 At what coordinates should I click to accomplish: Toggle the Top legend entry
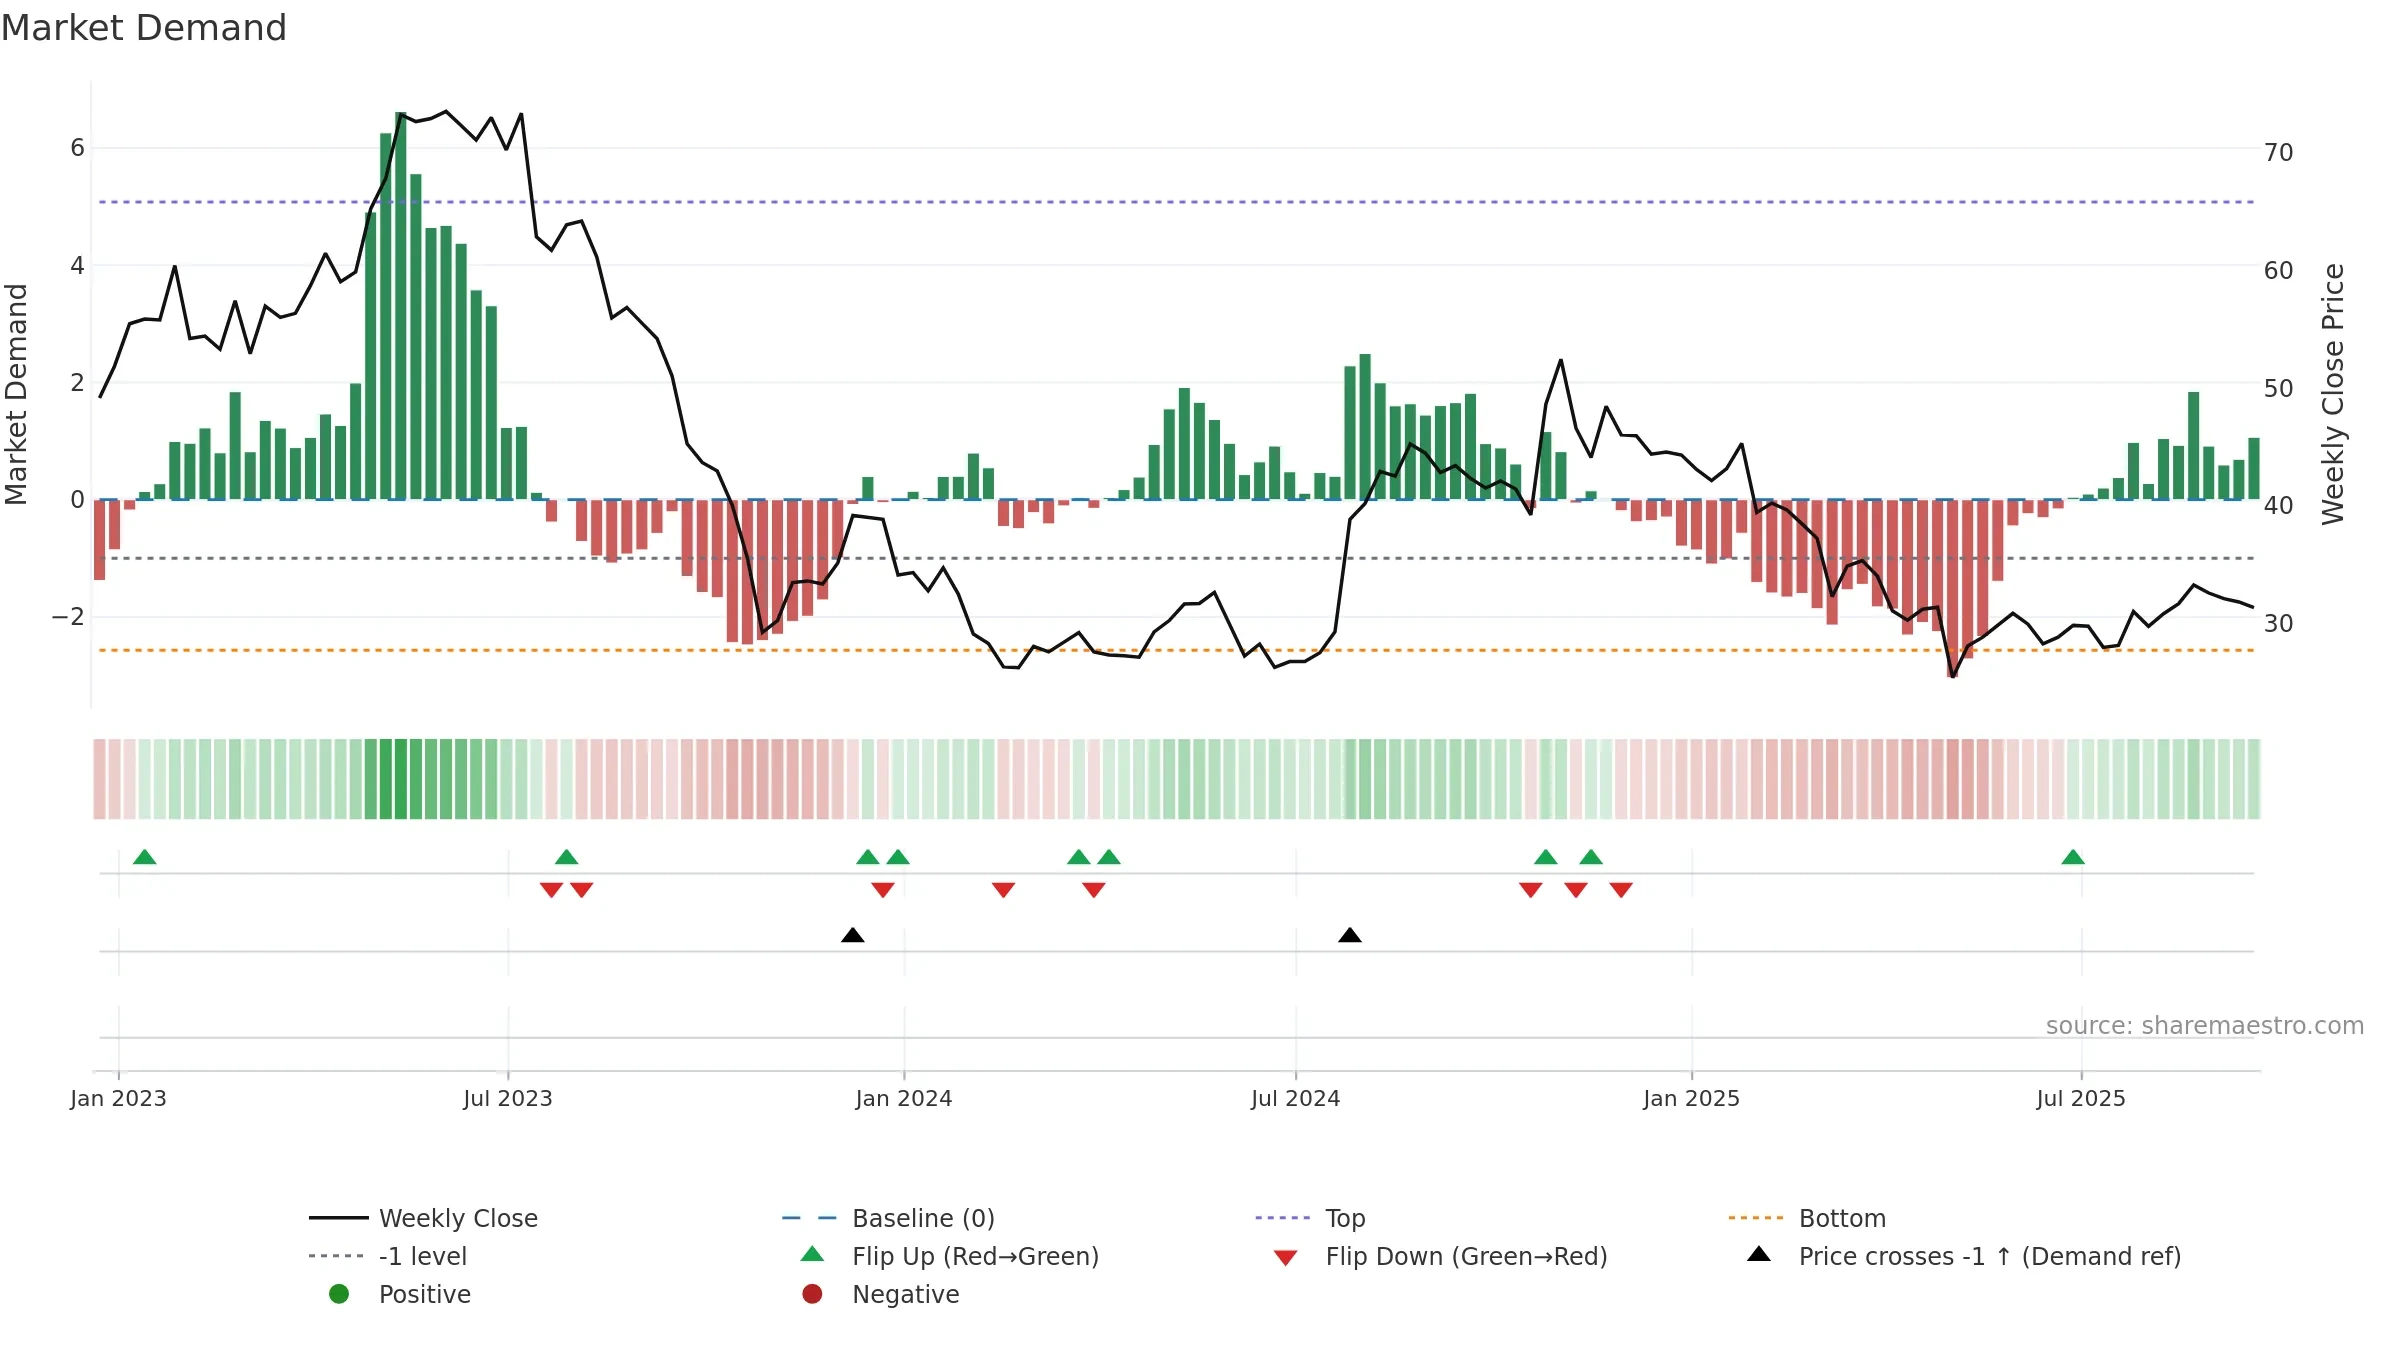tap(1310, 1218)
